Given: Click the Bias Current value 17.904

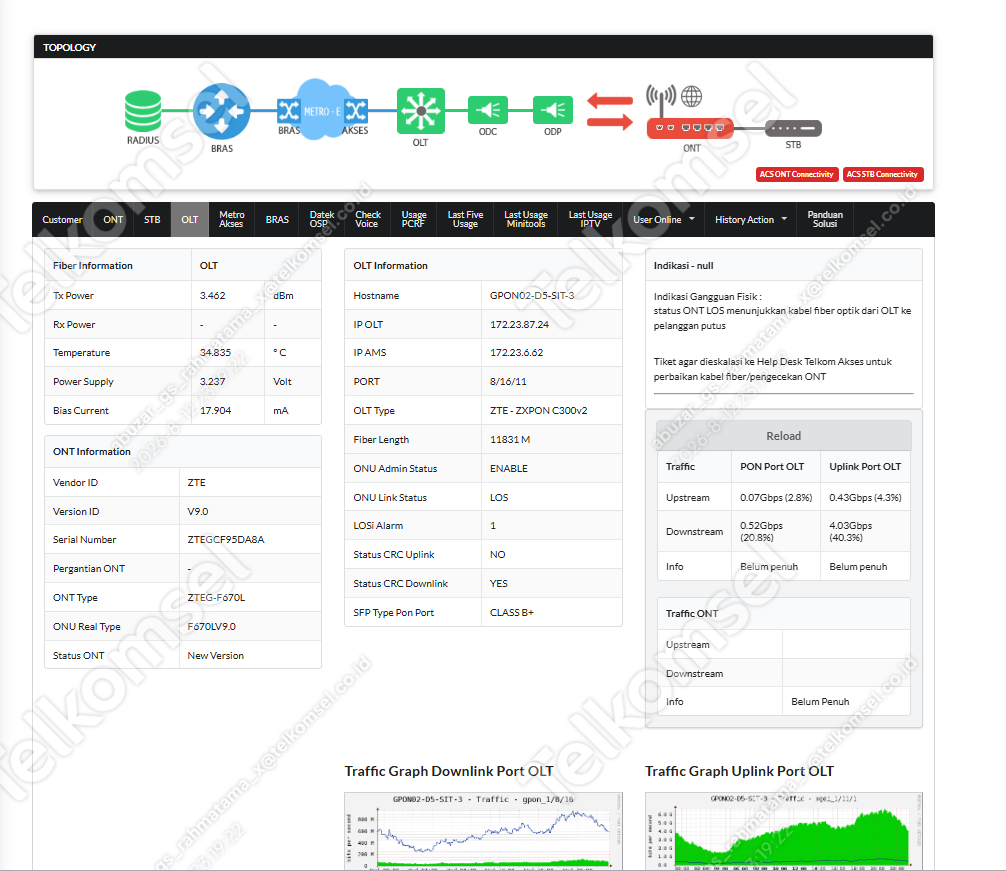Looking at the screenshot, I should 215,410.
